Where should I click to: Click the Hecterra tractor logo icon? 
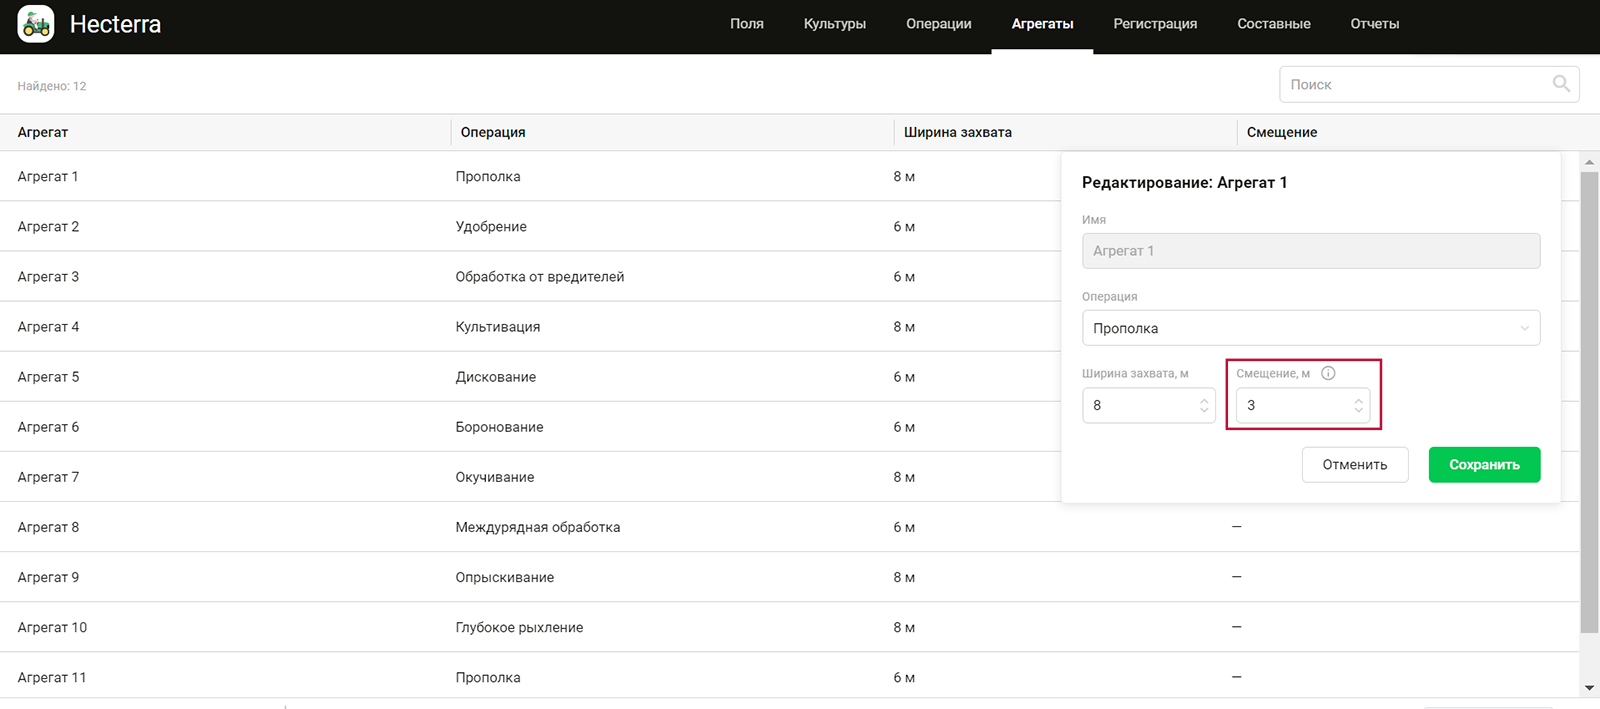[x=36, y=24]
